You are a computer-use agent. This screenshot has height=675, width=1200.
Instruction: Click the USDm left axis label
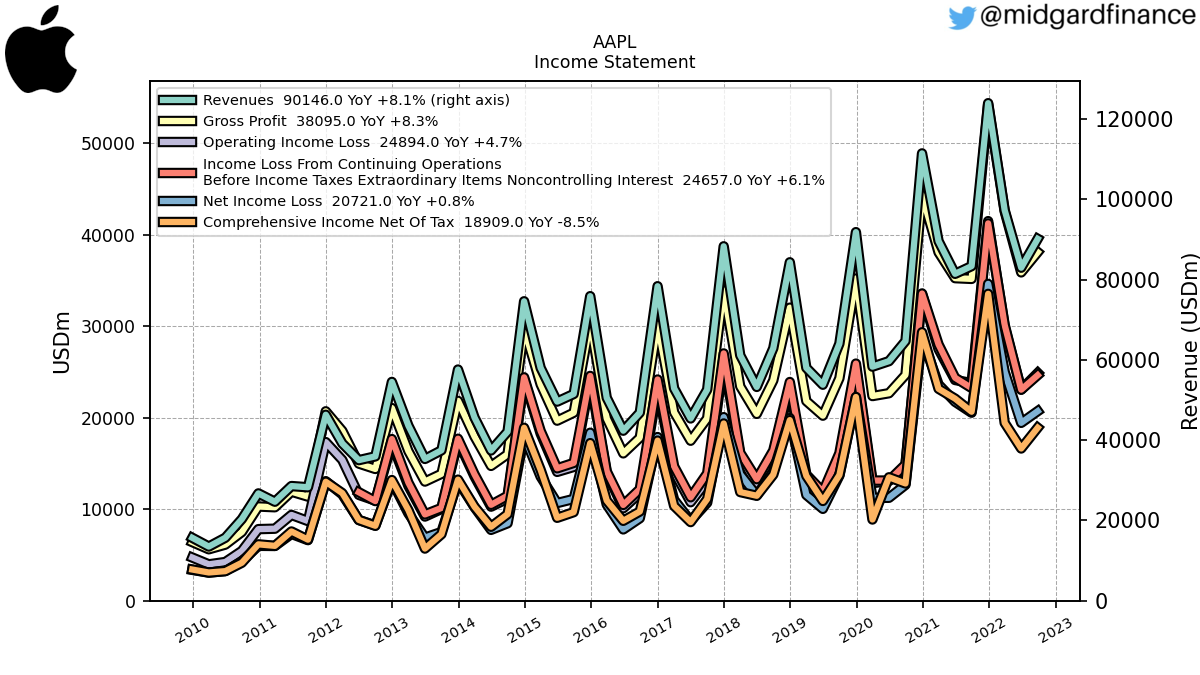62,341
